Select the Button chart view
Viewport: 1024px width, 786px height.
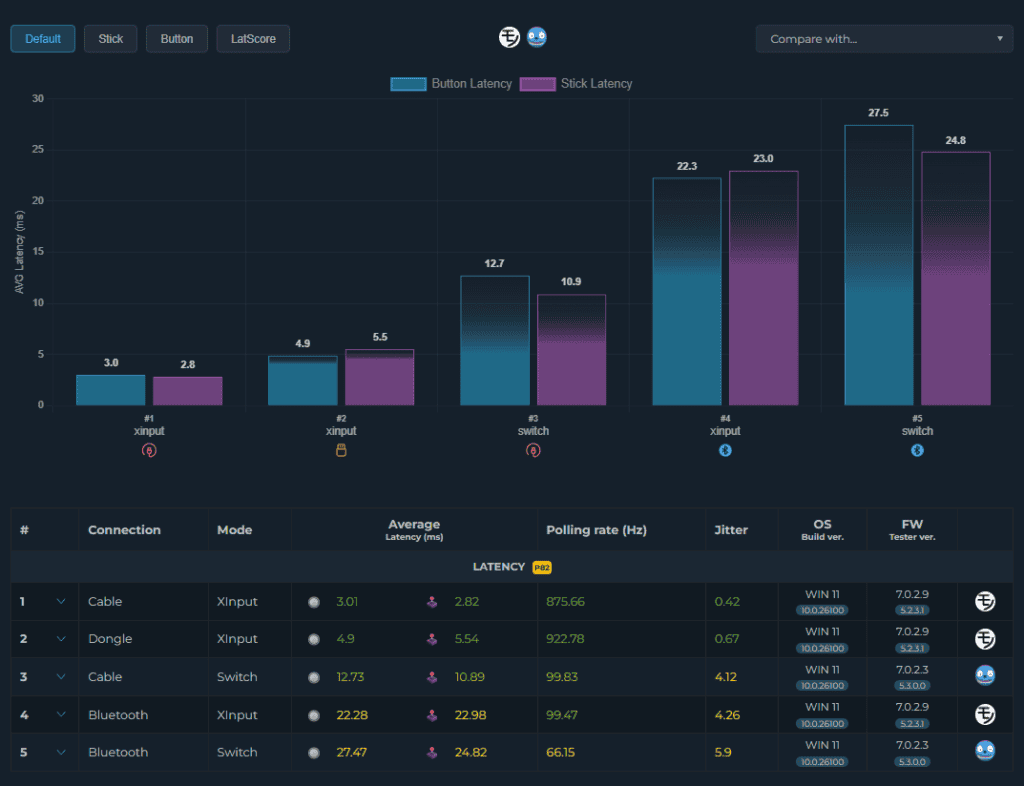tap(176, 39)
